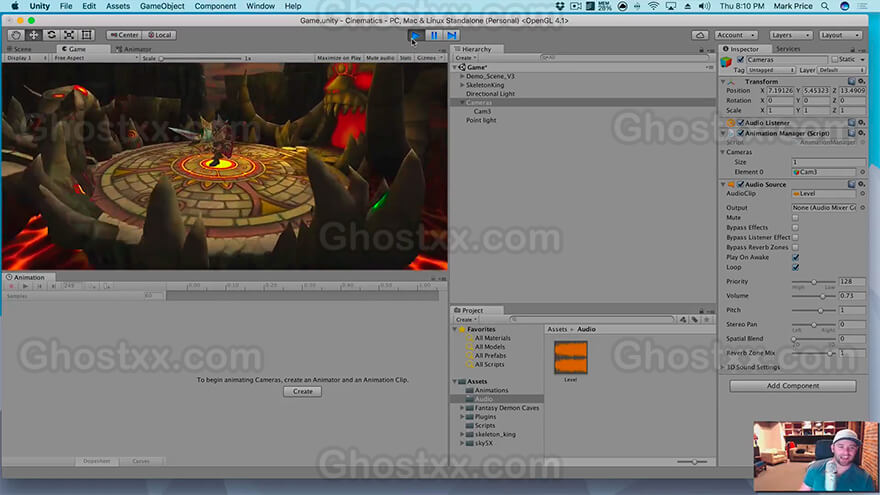Toggle Mute audio in Game view
The height and width of the screenshot is (495, 880).
point(380,58)
